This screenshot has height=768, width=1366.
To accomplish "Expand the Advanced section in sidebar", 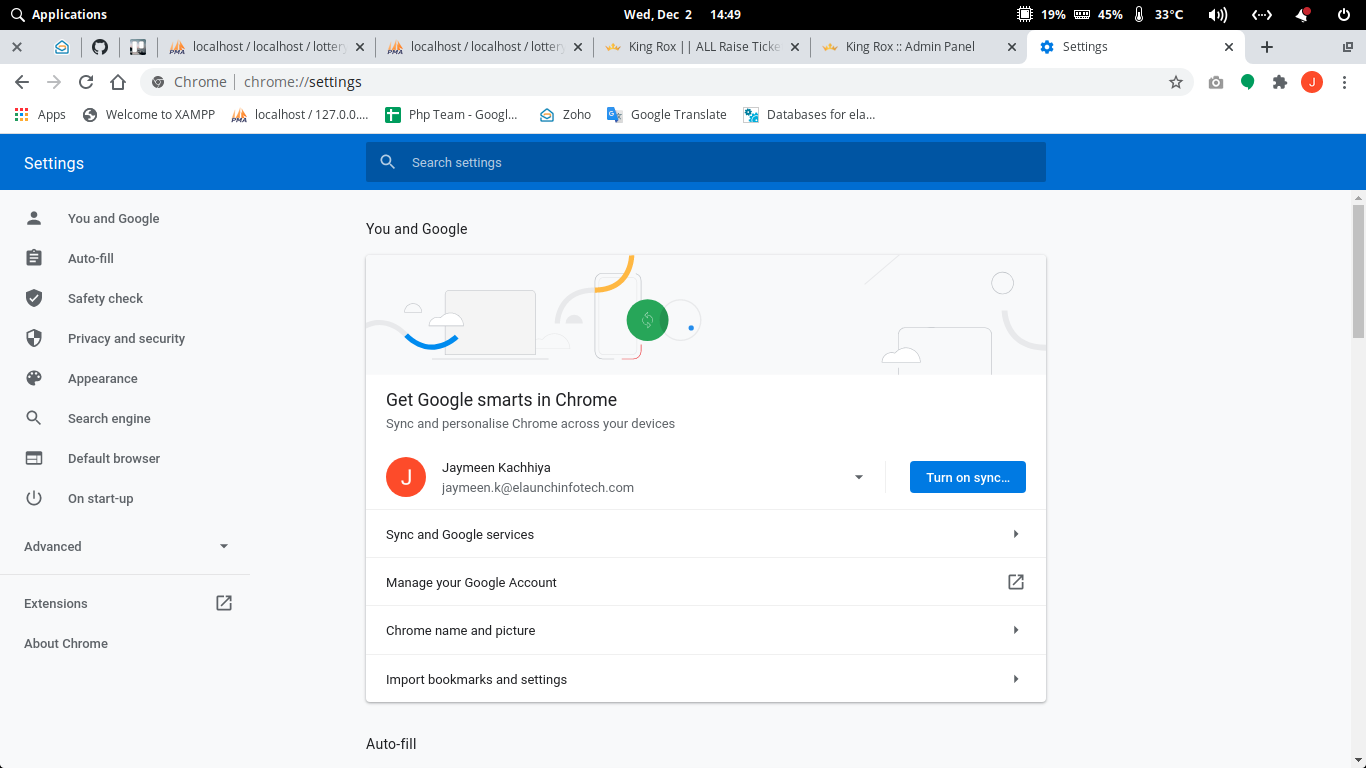I will [x=125, y=546].
